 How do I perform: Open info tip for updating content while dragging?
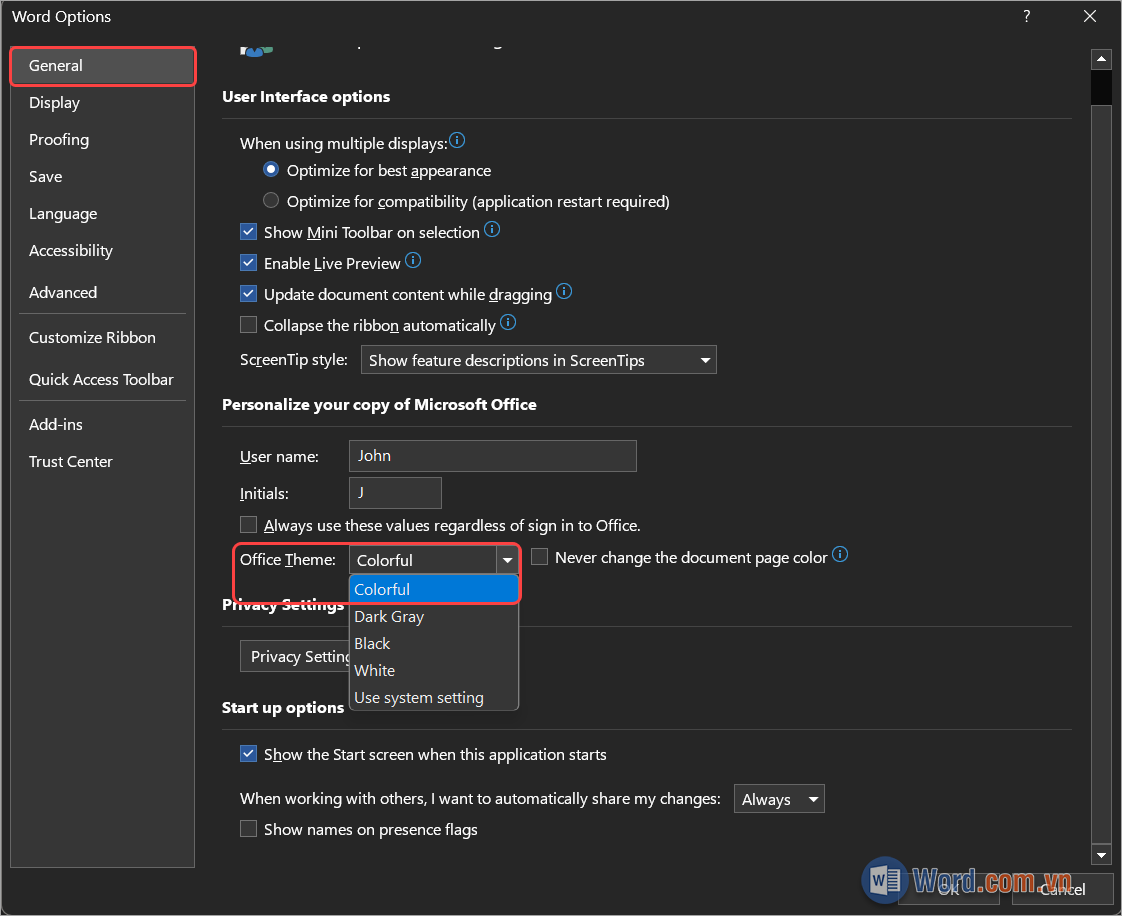pos(564,291)
